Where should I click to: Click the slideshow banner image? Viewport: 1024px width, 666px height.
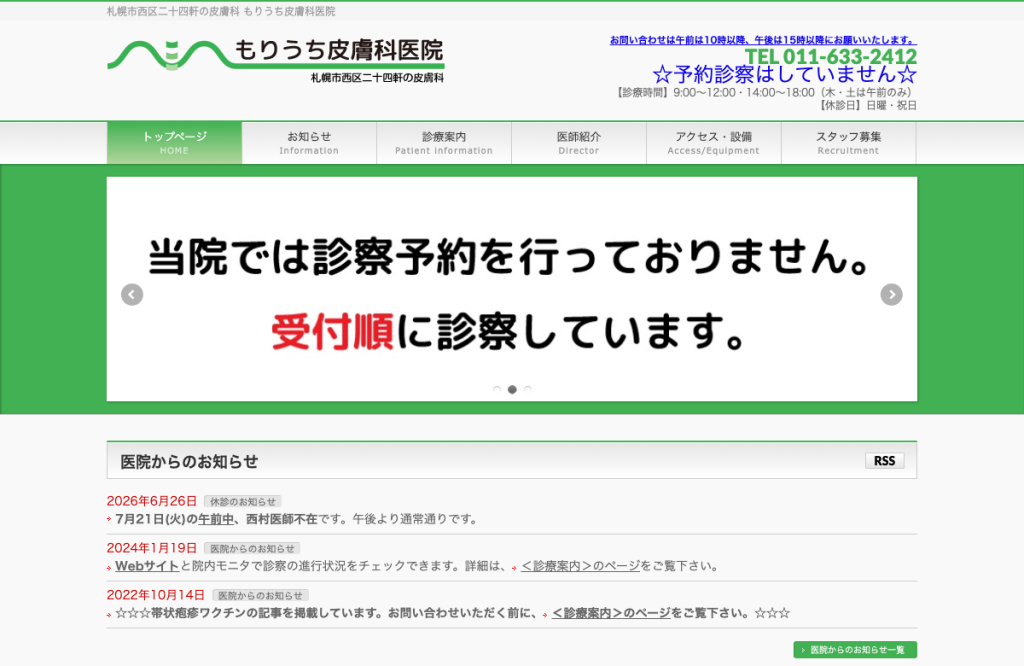click(x=512, y=289)
